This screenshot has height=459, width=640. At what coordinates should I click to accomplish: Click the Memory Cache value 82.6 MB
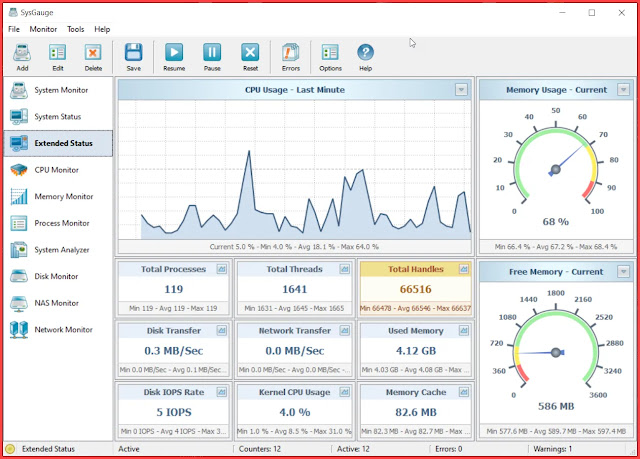coord(416,412)
